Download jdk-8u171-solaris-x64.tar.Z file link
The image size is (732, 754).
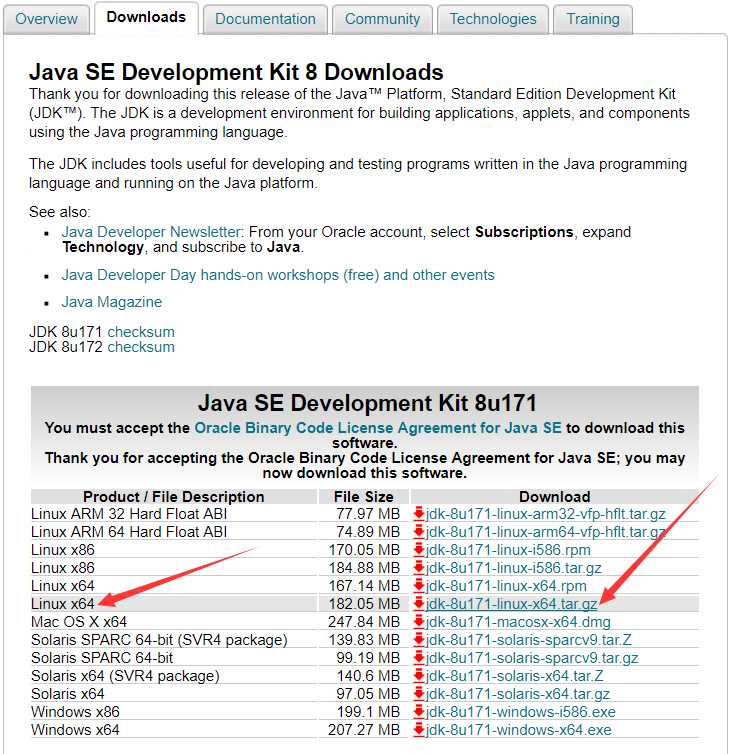tap(515, 676)
